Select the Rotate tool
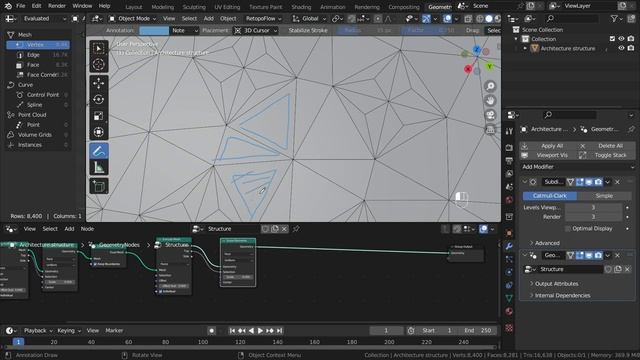The height and width of the screenshot is (360, 640). (98, 100)
